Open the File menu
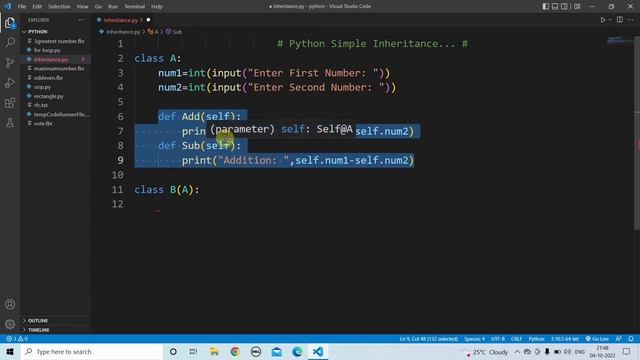The height and width of the screenshot is (360, 640). click(22, 7)
